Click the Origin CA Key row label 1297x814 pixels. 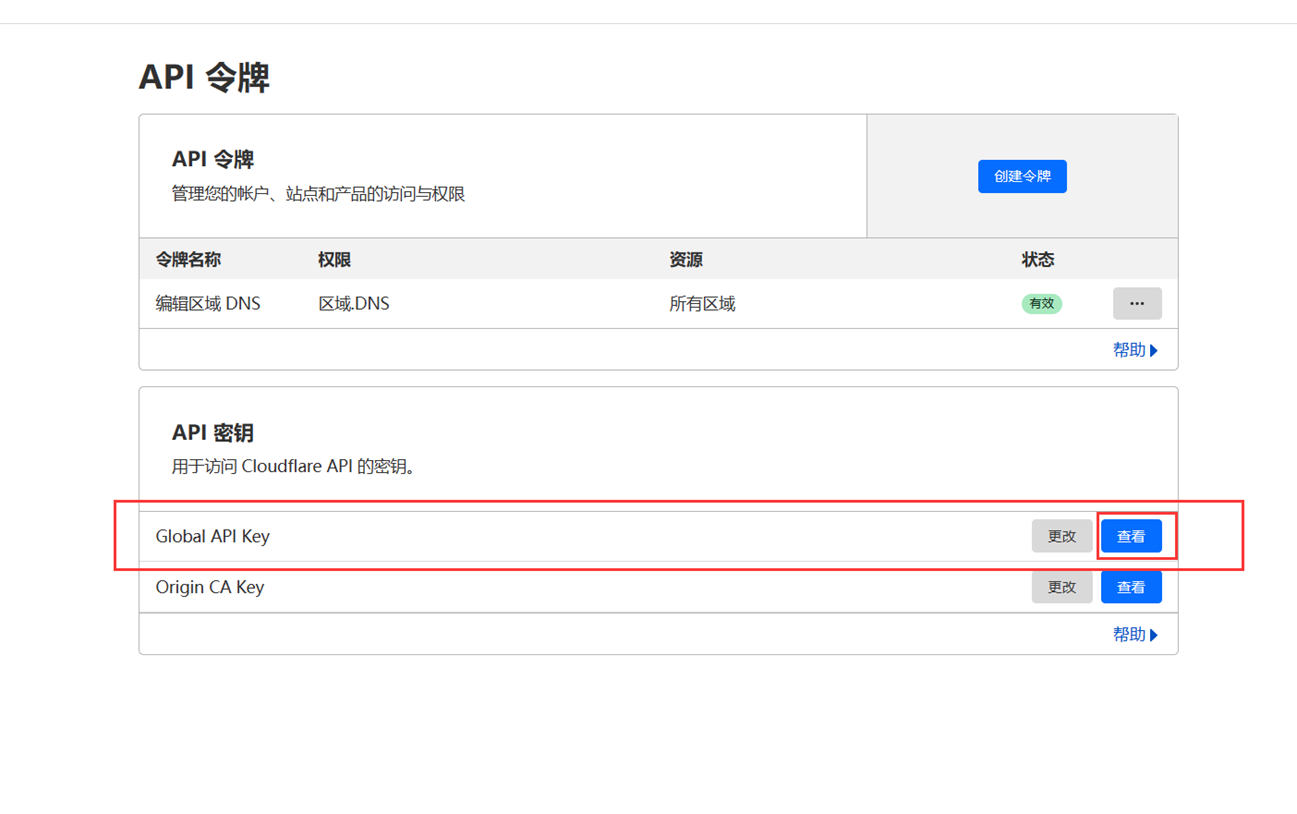coord(210,588)
